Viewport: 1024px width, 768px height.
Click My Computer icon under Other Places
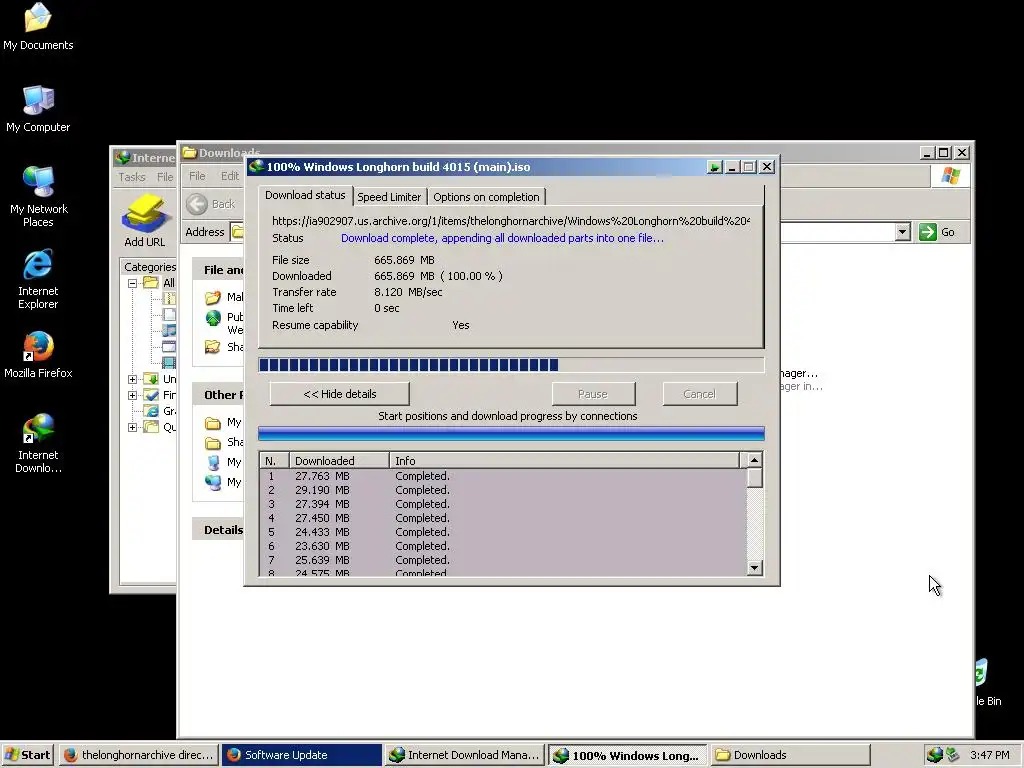click(213, 462)
